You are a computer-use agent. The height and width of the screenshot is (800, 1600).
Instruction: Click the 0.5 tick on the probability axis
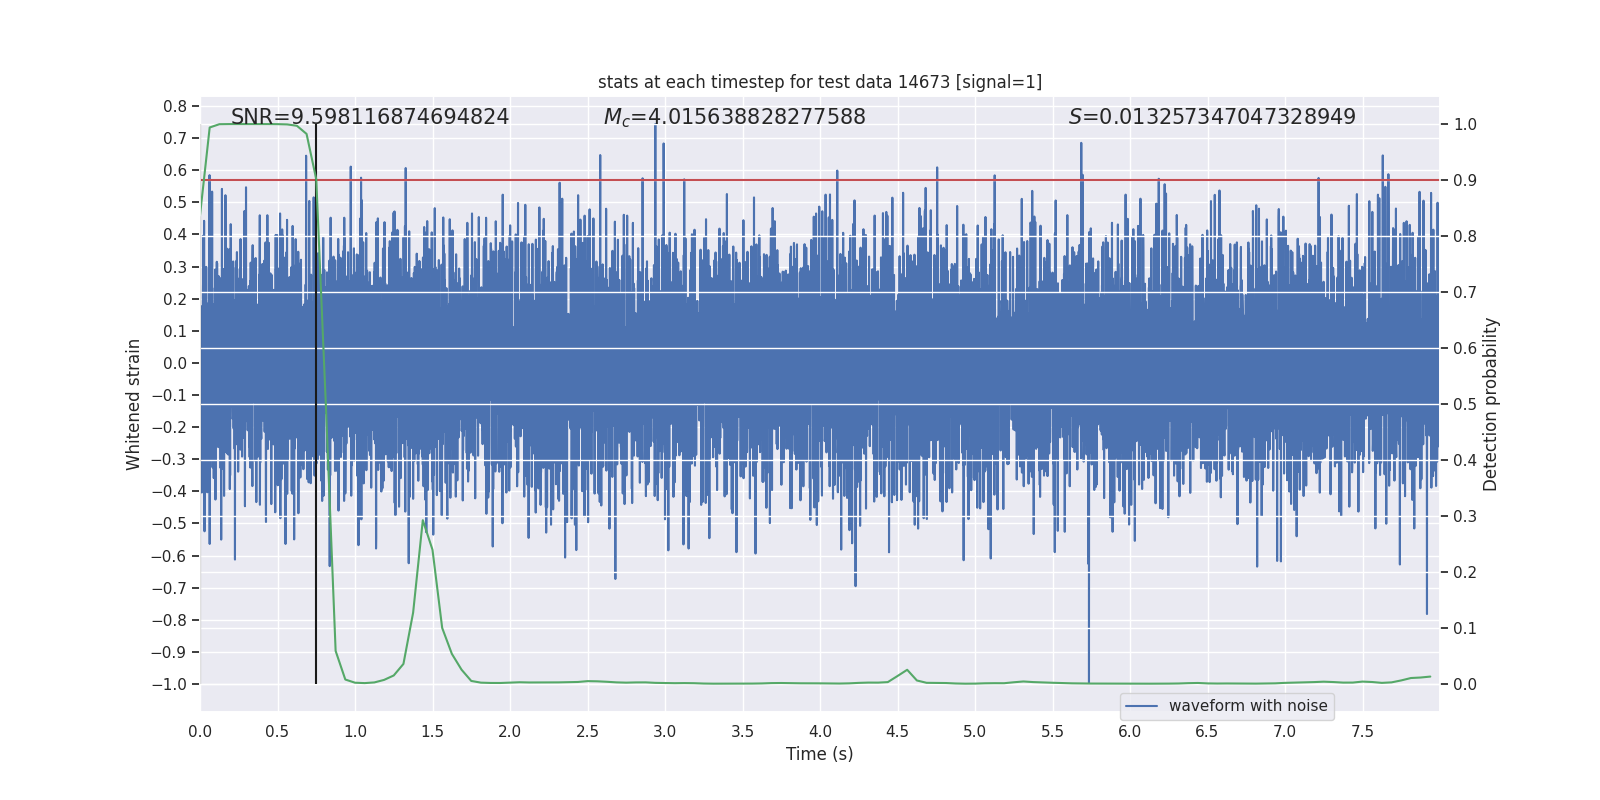tap(1465, 405)
